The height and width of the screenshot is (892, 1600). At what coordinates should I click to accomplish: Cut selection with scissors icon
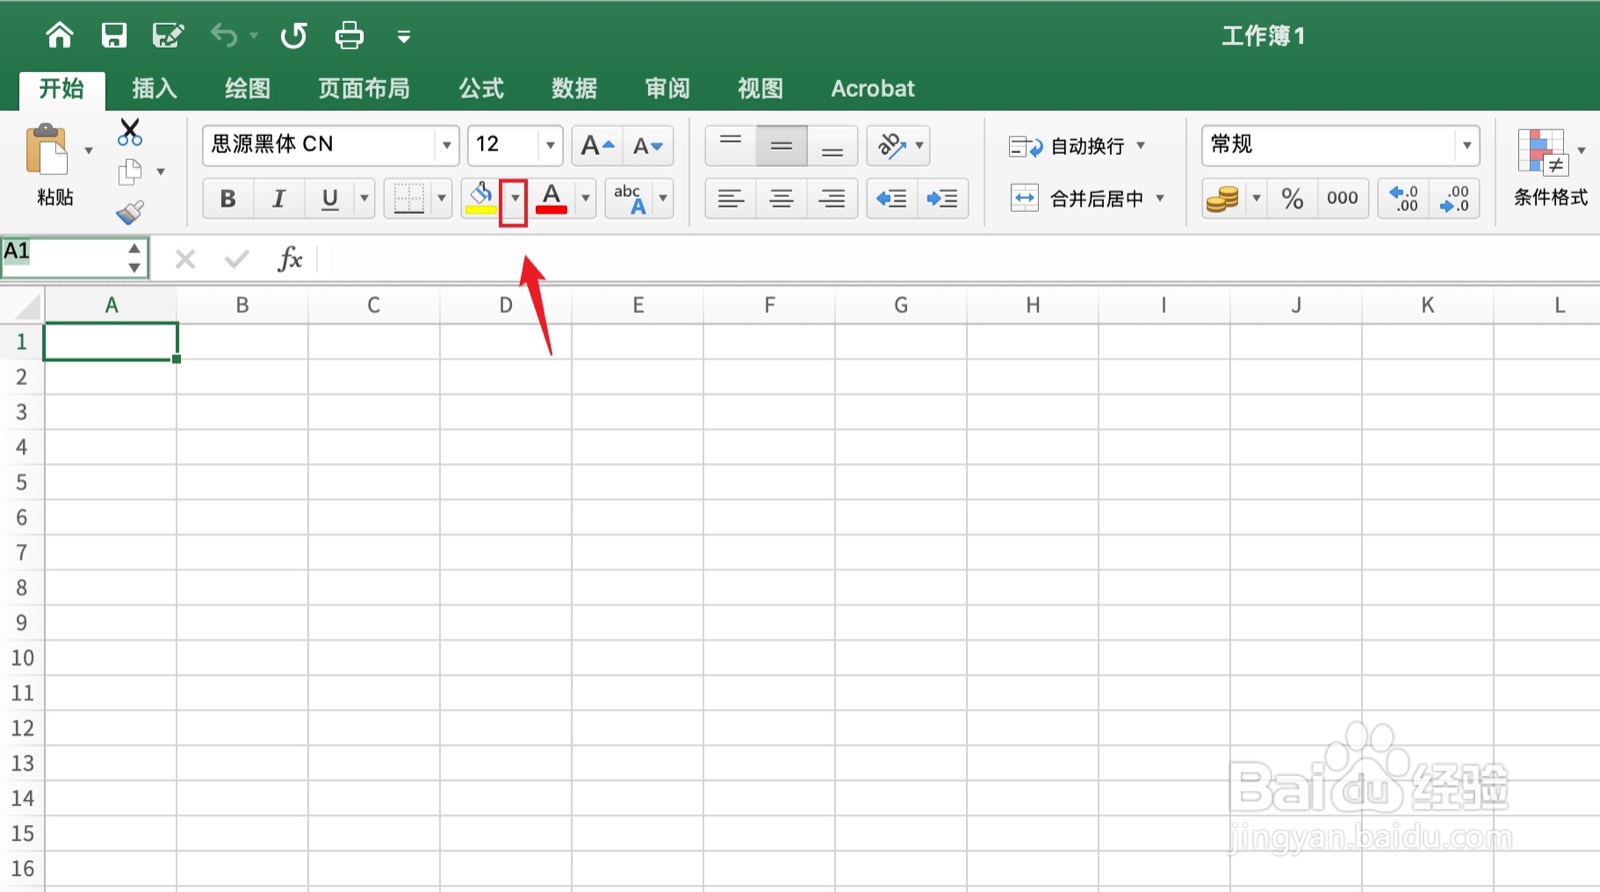(130, 132)
